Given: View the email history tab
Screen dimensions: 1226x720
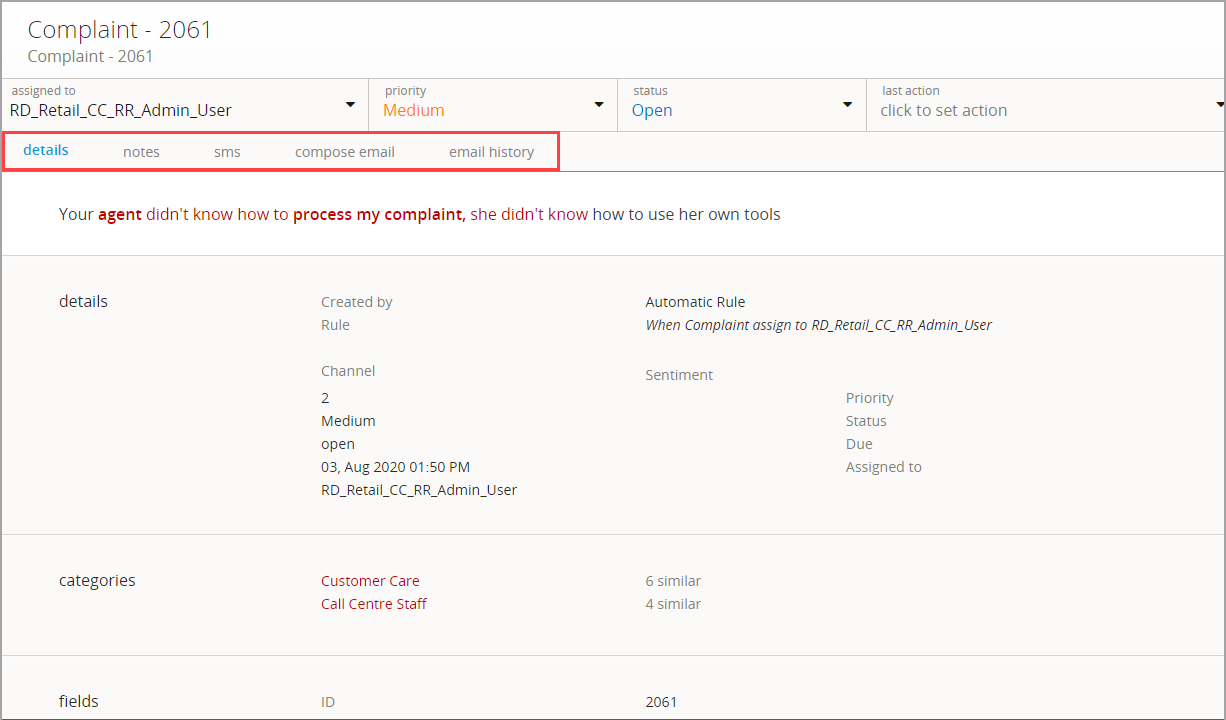Looking at the screenshot, I should click(x=491, y=152).
